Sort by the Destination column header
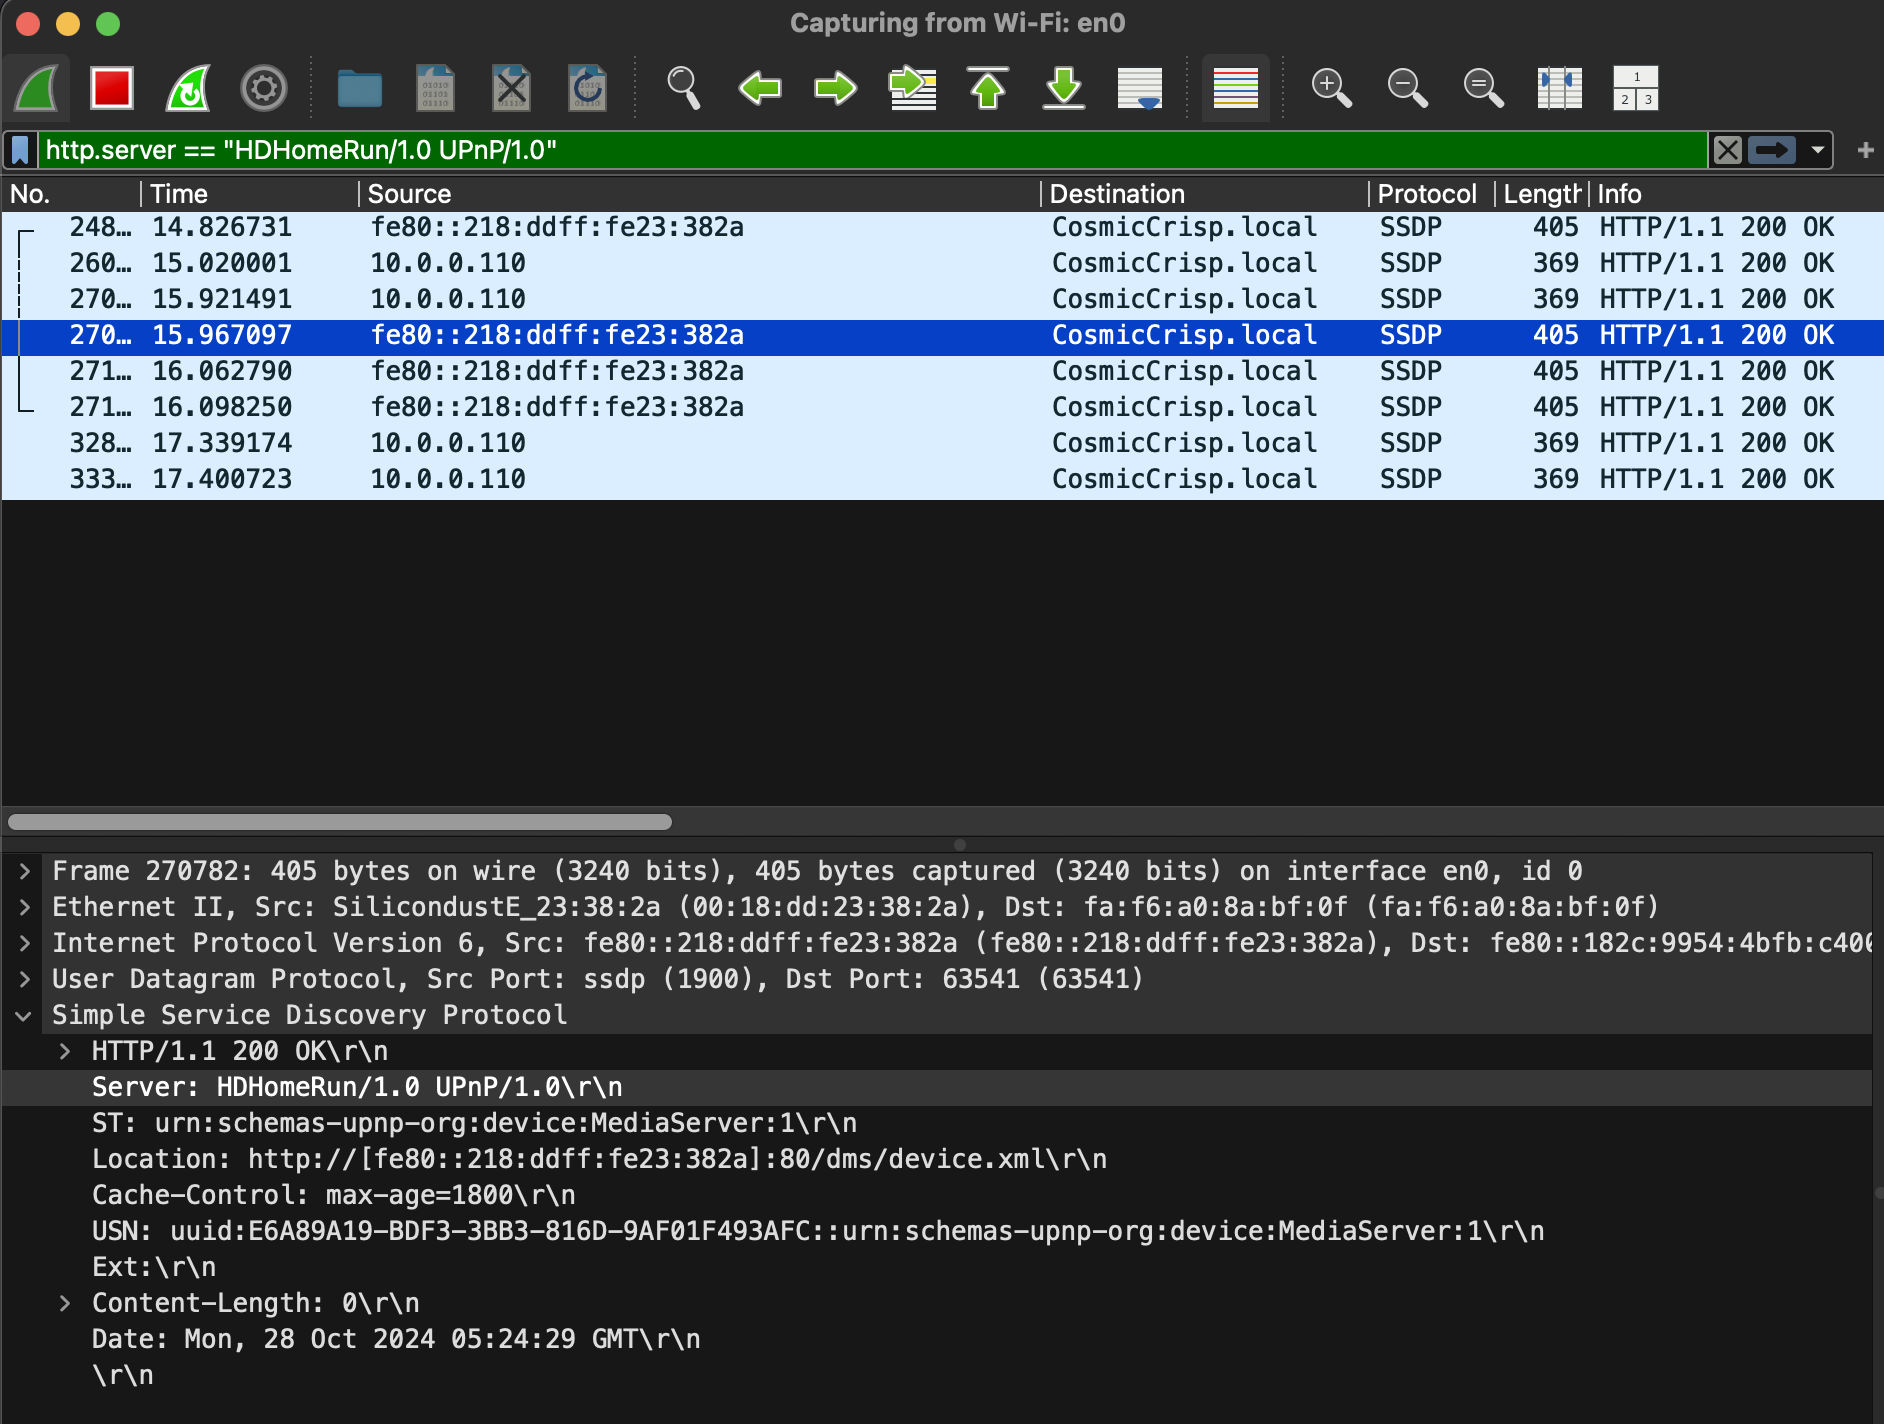This screenshot has width=1884, height=1424. [1205, 194]
